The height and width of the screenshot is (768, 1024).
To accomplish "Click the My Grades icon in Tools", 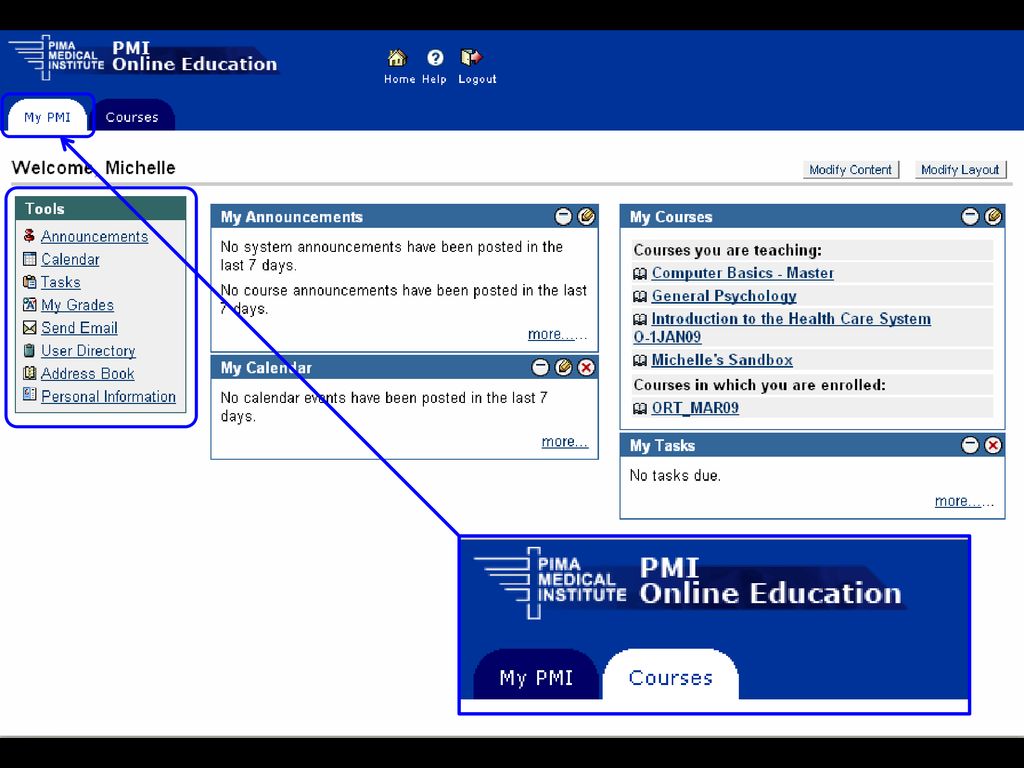I will (29, 304).
